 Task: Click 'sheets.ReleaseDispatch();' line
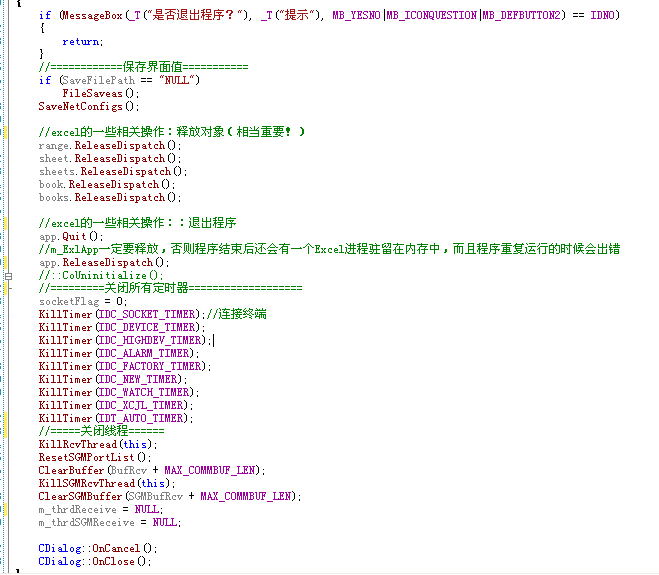click(x=113, y=171)
